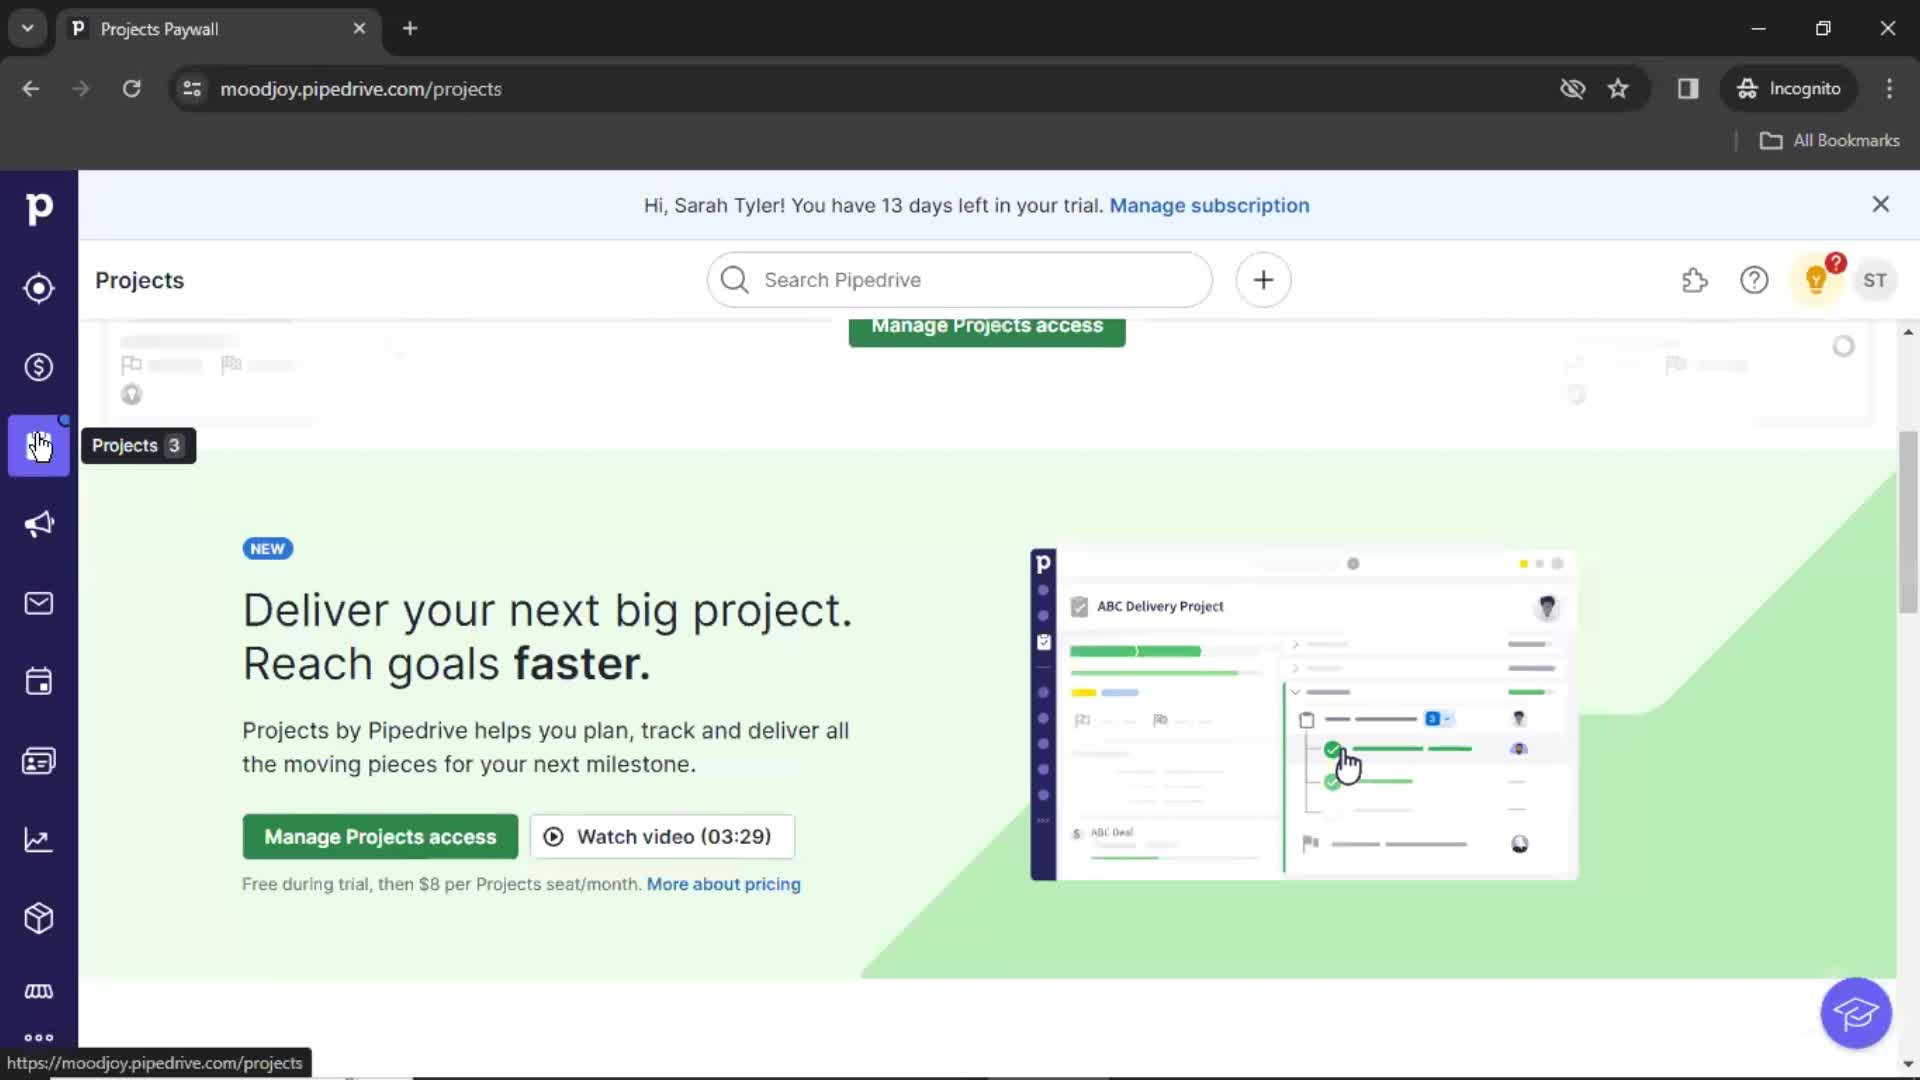Open the Products sidebar icon
This screenshot has width=1920, height=1080.
[x=38, y=918]
